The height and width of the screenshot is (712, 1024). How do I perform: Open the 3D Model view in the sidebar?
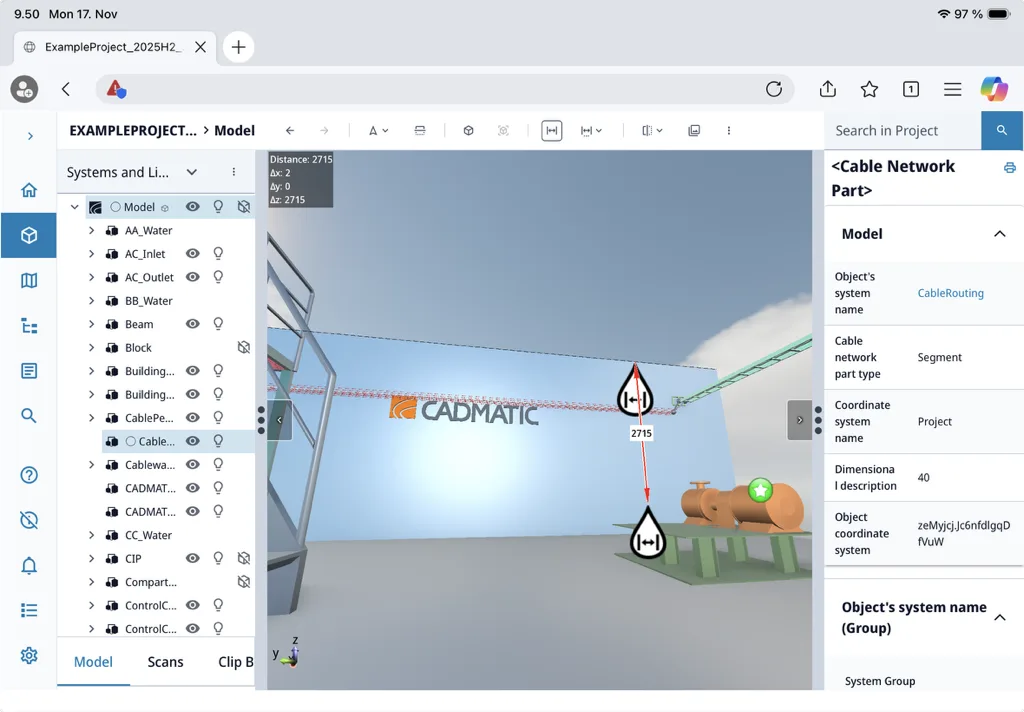tap(28, 236)
